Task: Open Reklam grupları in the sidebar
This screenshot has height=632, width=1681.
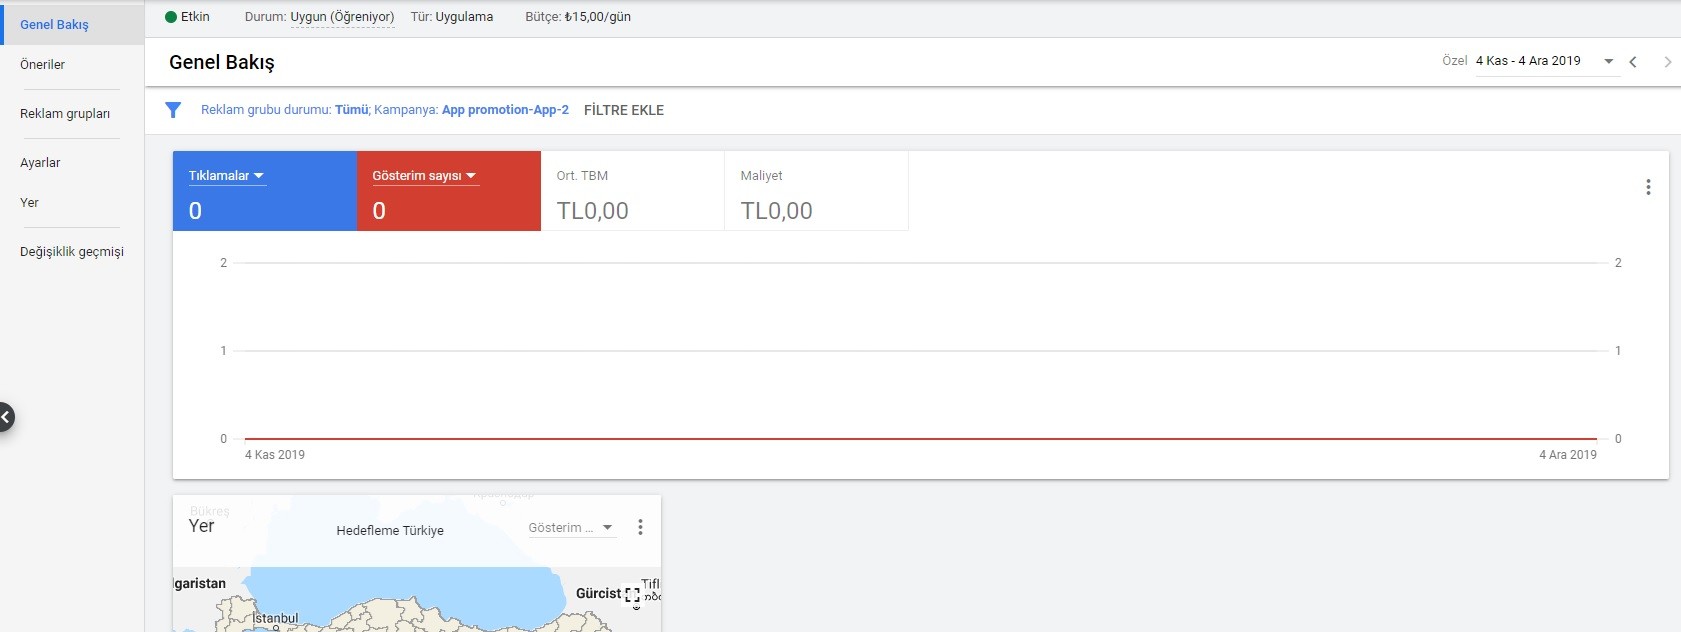Action: click(x=65, y=114)
